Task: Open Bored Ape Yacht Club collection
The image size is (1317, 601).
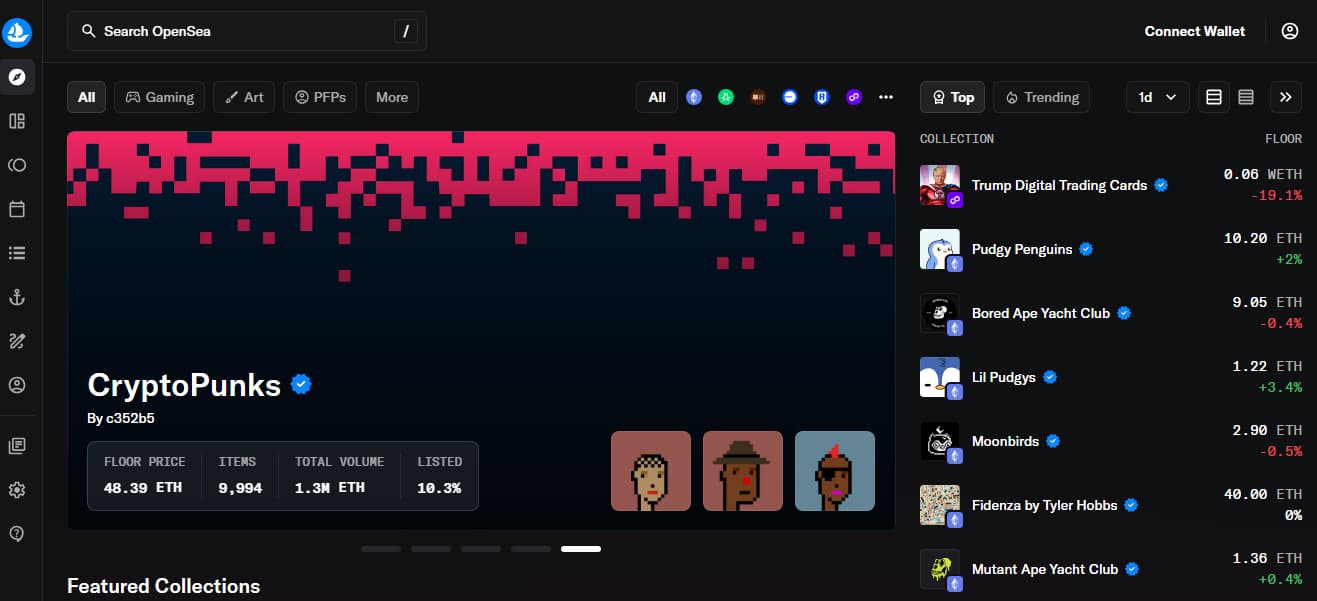Action: coord(1111,313)
